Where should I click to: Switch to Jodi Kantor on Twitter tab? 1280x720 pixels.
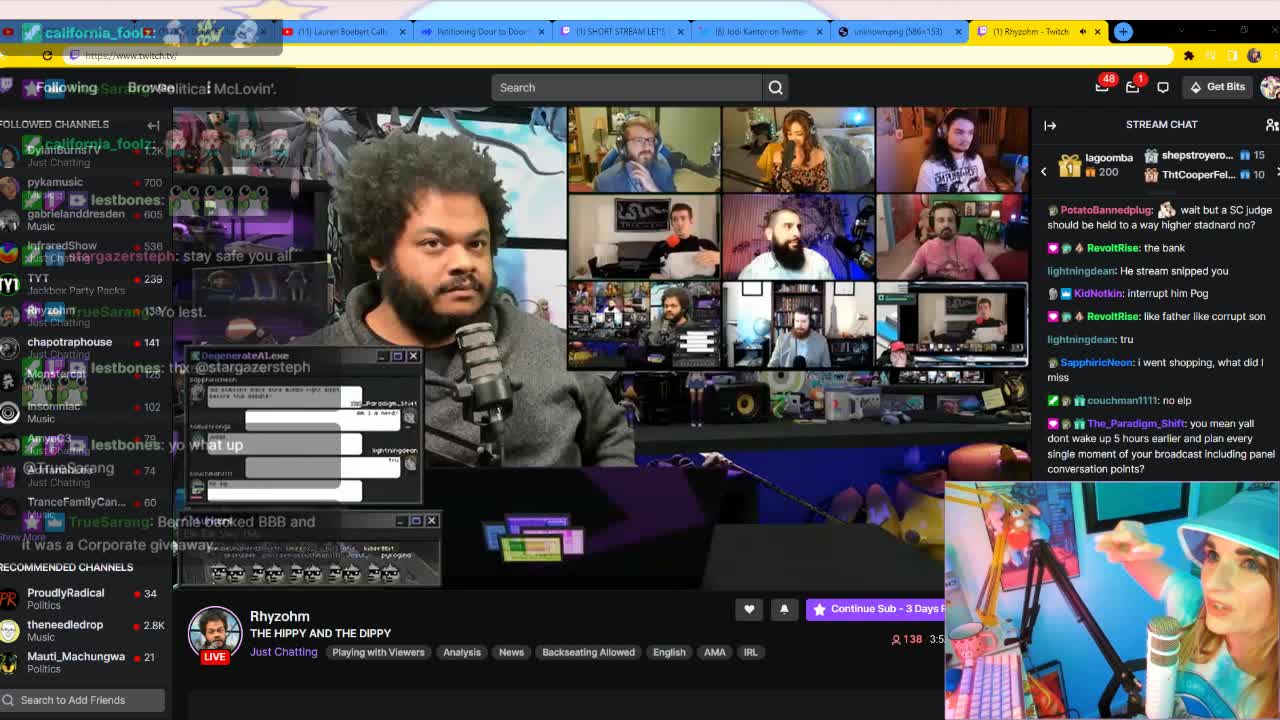pyautogui.click(x=759, y=31)
